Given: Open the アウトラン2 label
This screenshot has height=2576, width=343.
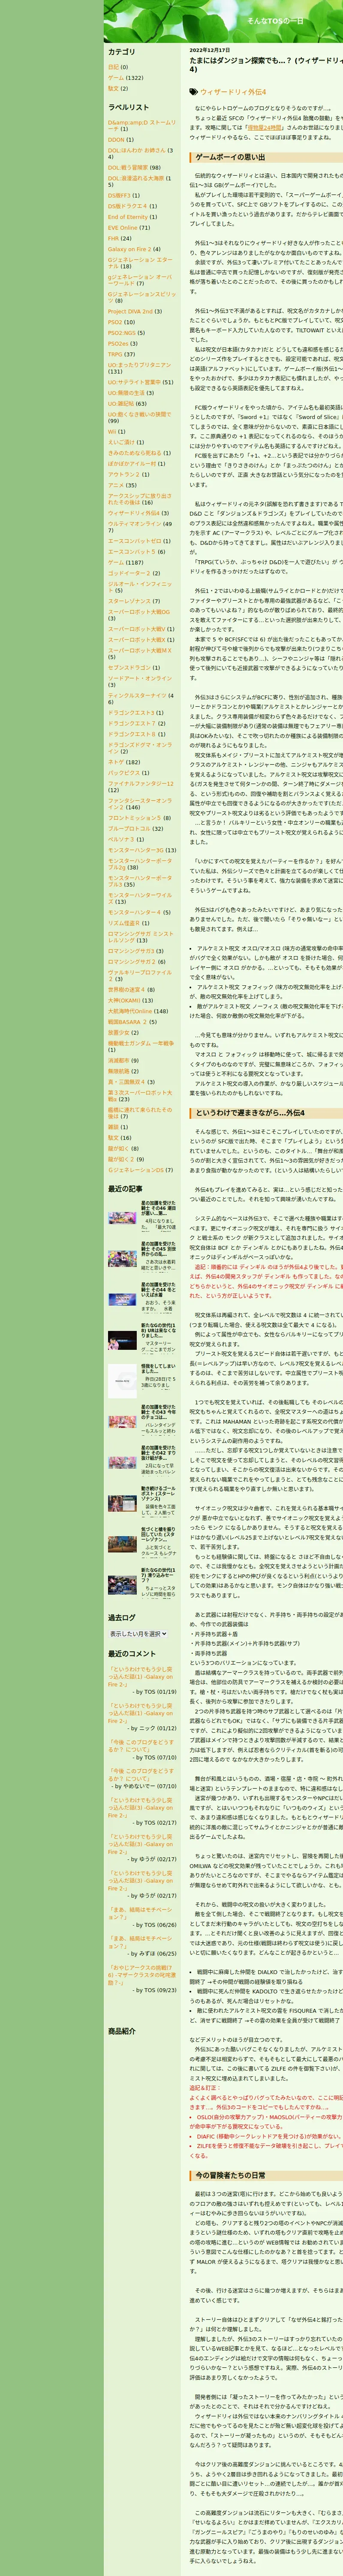Looking at the screenshot, I should click(x=124, y=474).
